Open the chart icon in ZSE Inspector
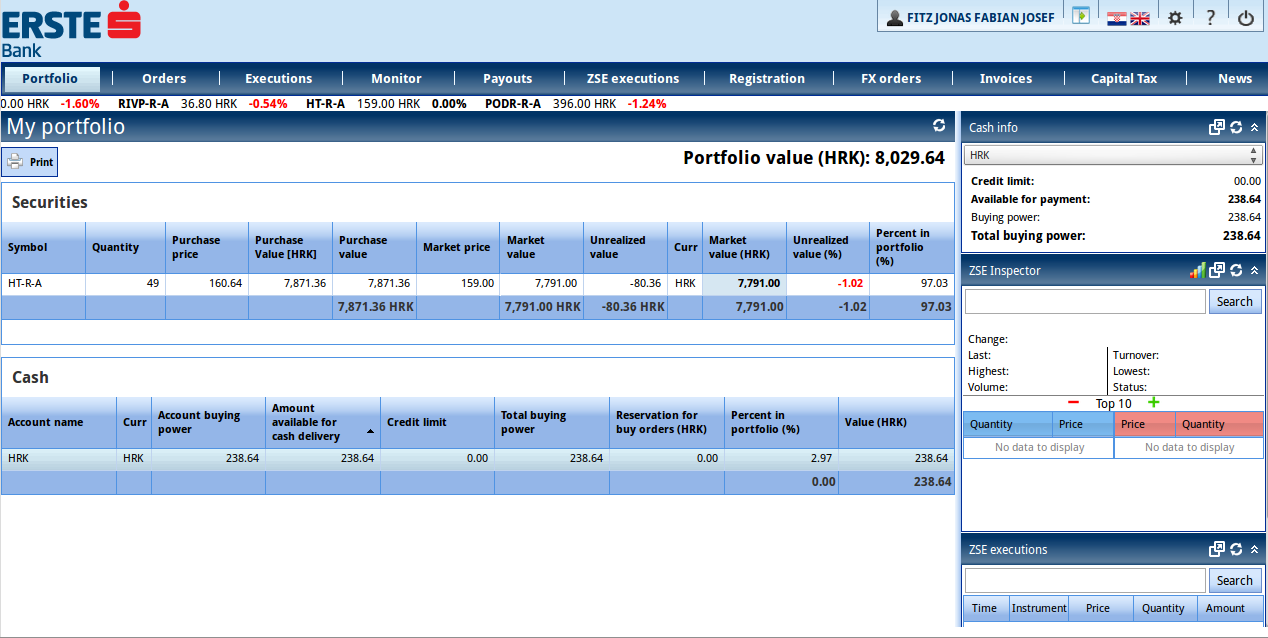The image size is (1268, 638). [x=1197, y=270]
